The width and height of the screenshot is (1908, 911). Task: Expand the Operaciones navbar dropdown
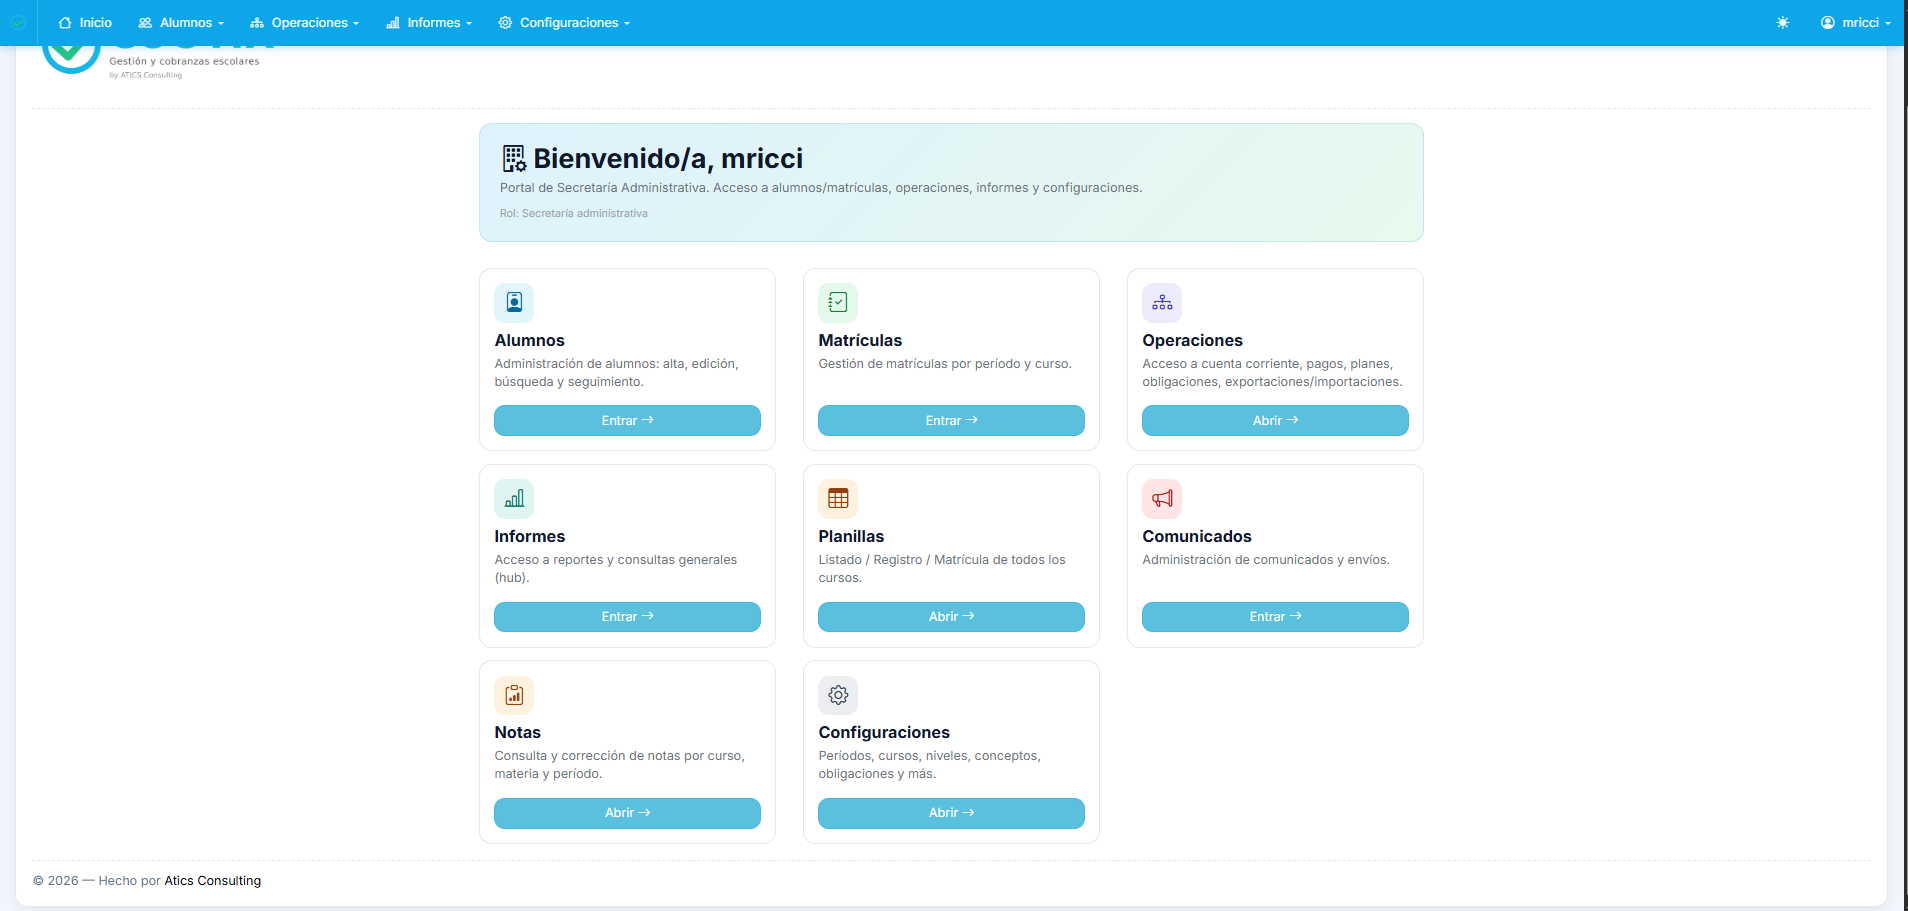304,22
